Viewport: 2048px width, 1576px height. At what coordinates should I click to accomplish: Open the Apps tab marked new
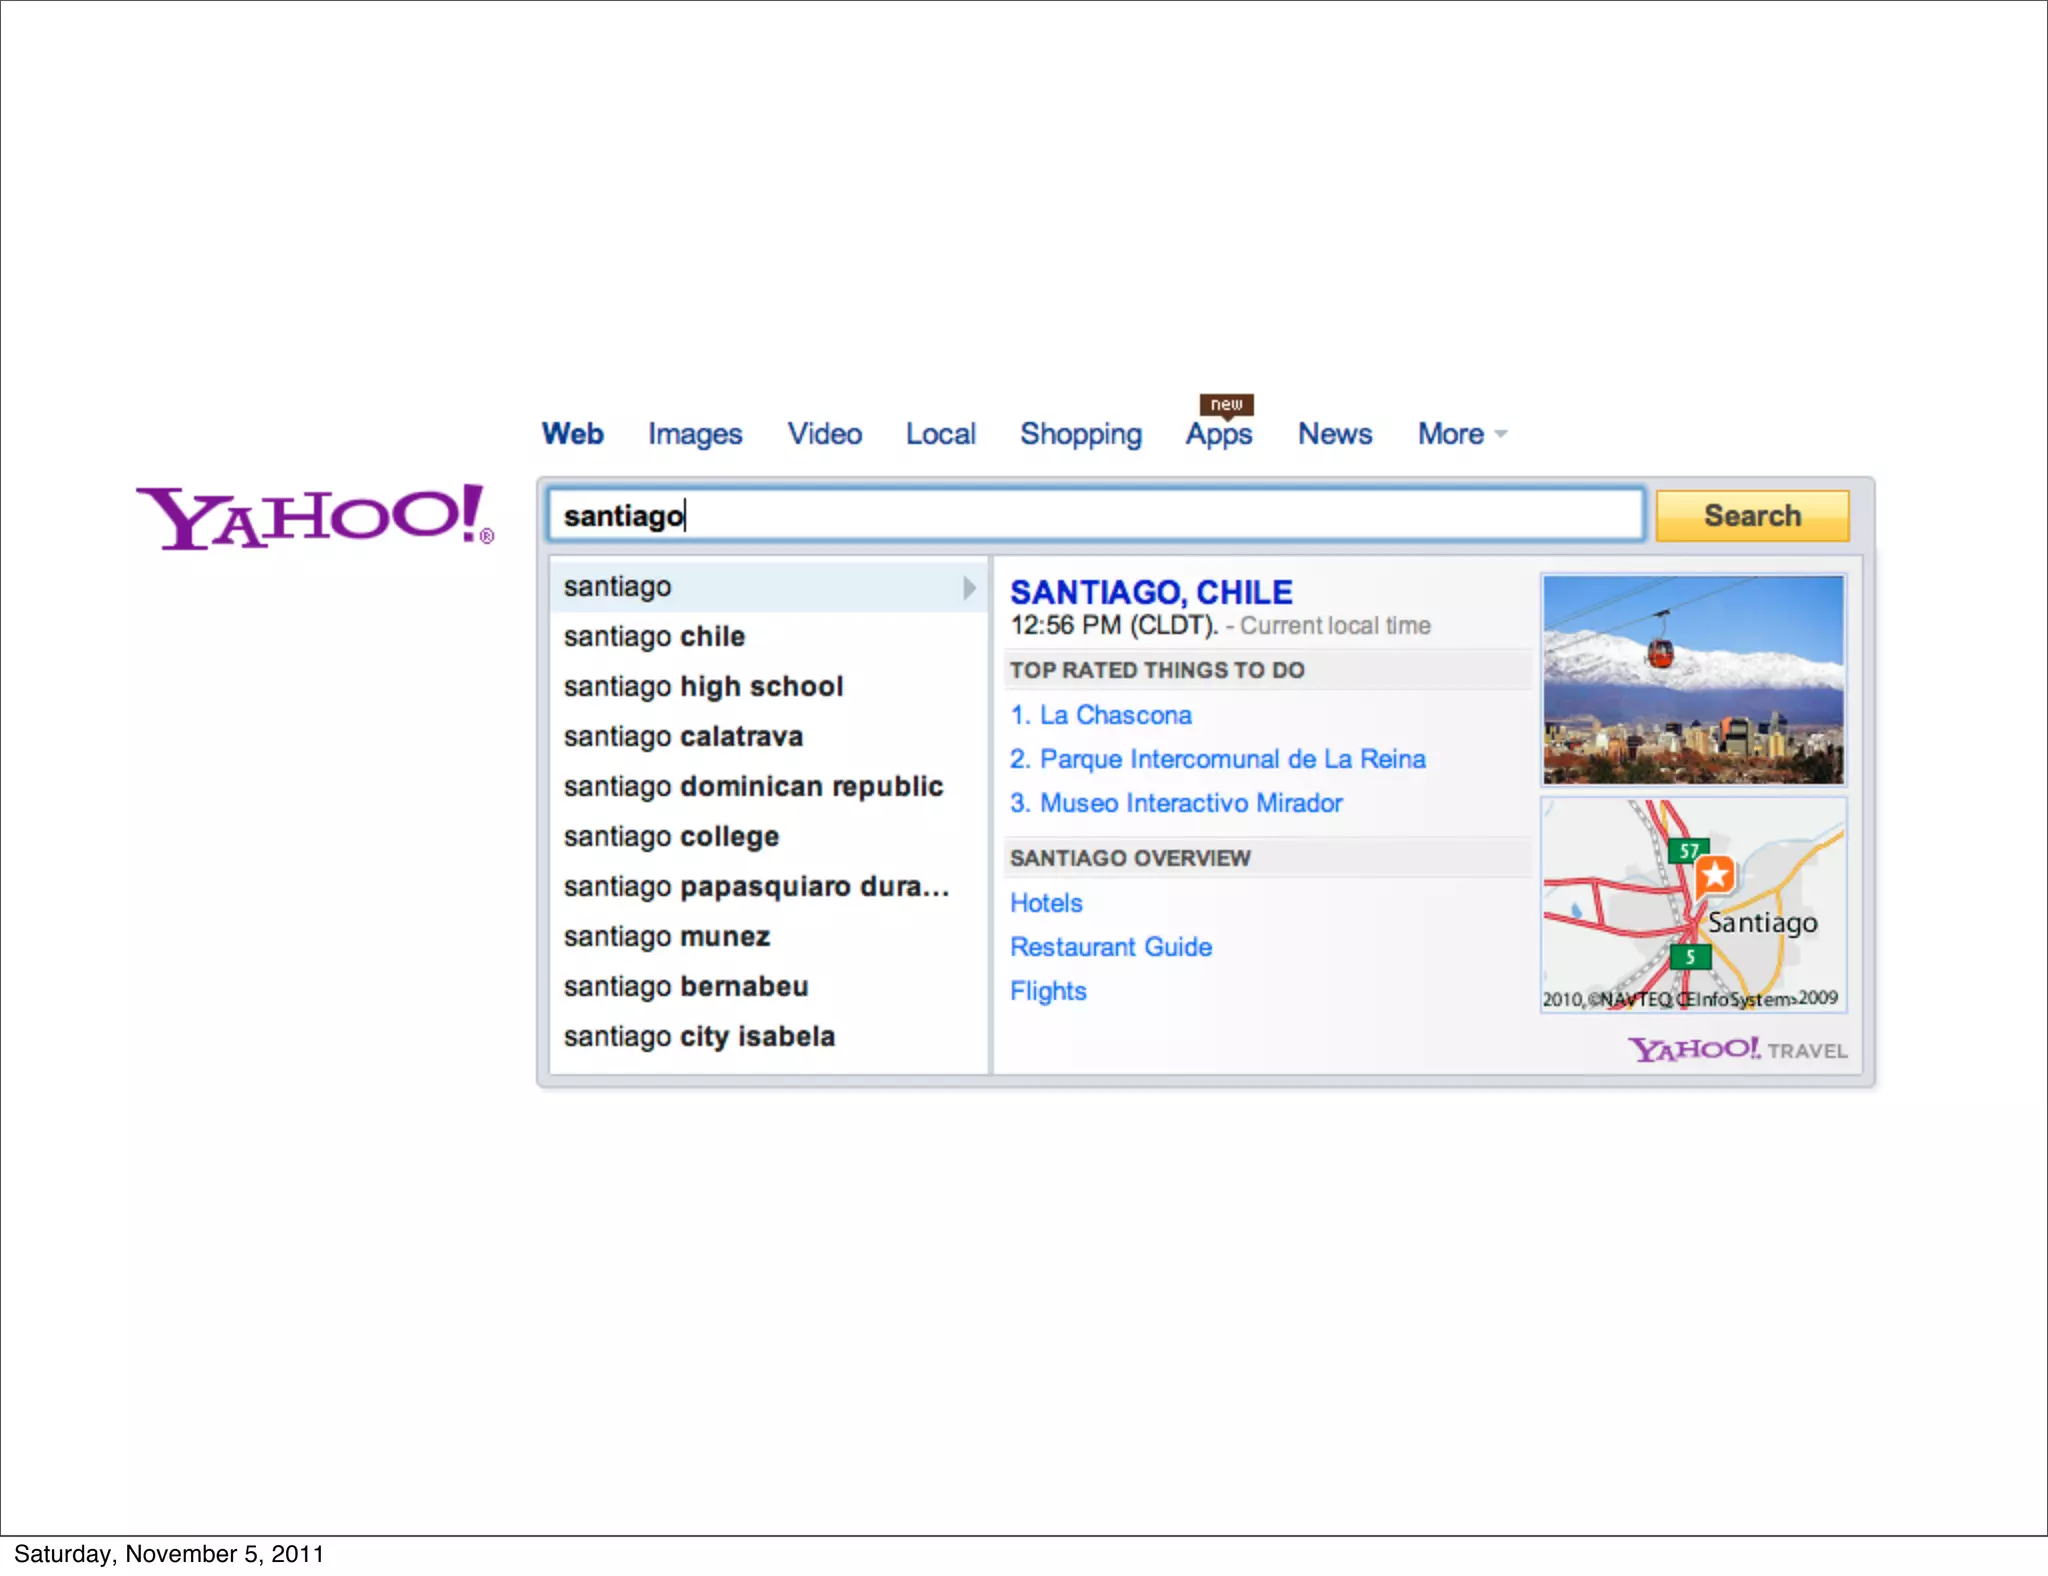1218,434
